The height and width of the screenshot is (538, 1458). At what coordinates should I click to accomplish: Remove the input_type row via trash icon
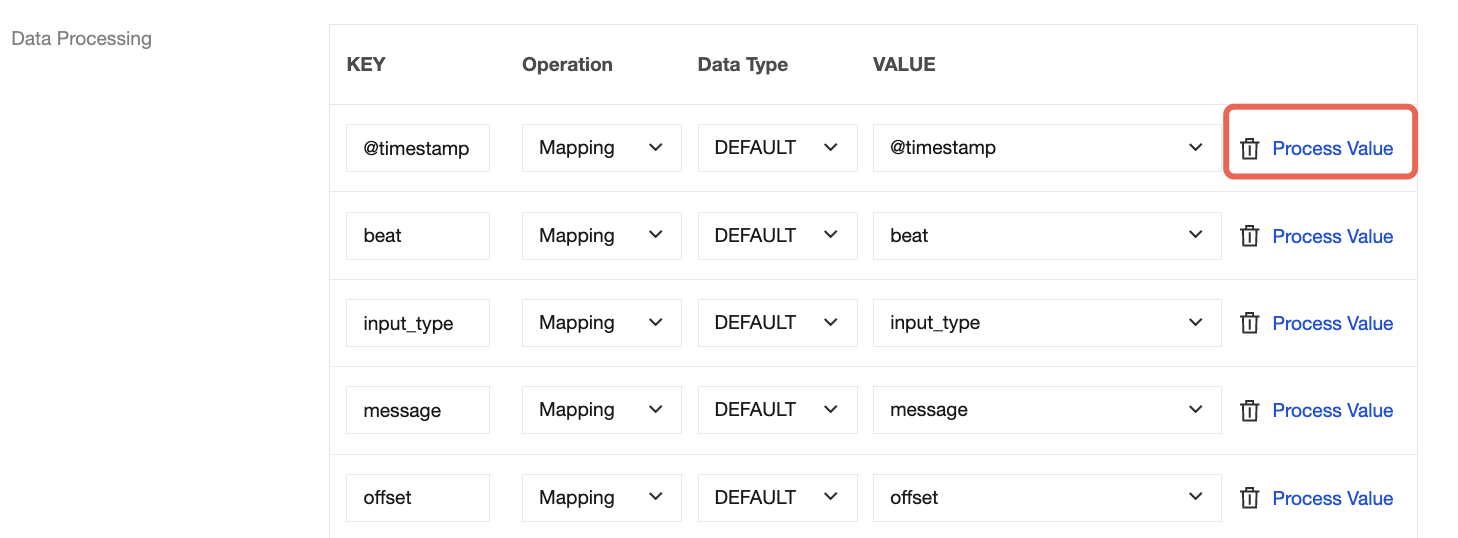(x=1249, y=323)
